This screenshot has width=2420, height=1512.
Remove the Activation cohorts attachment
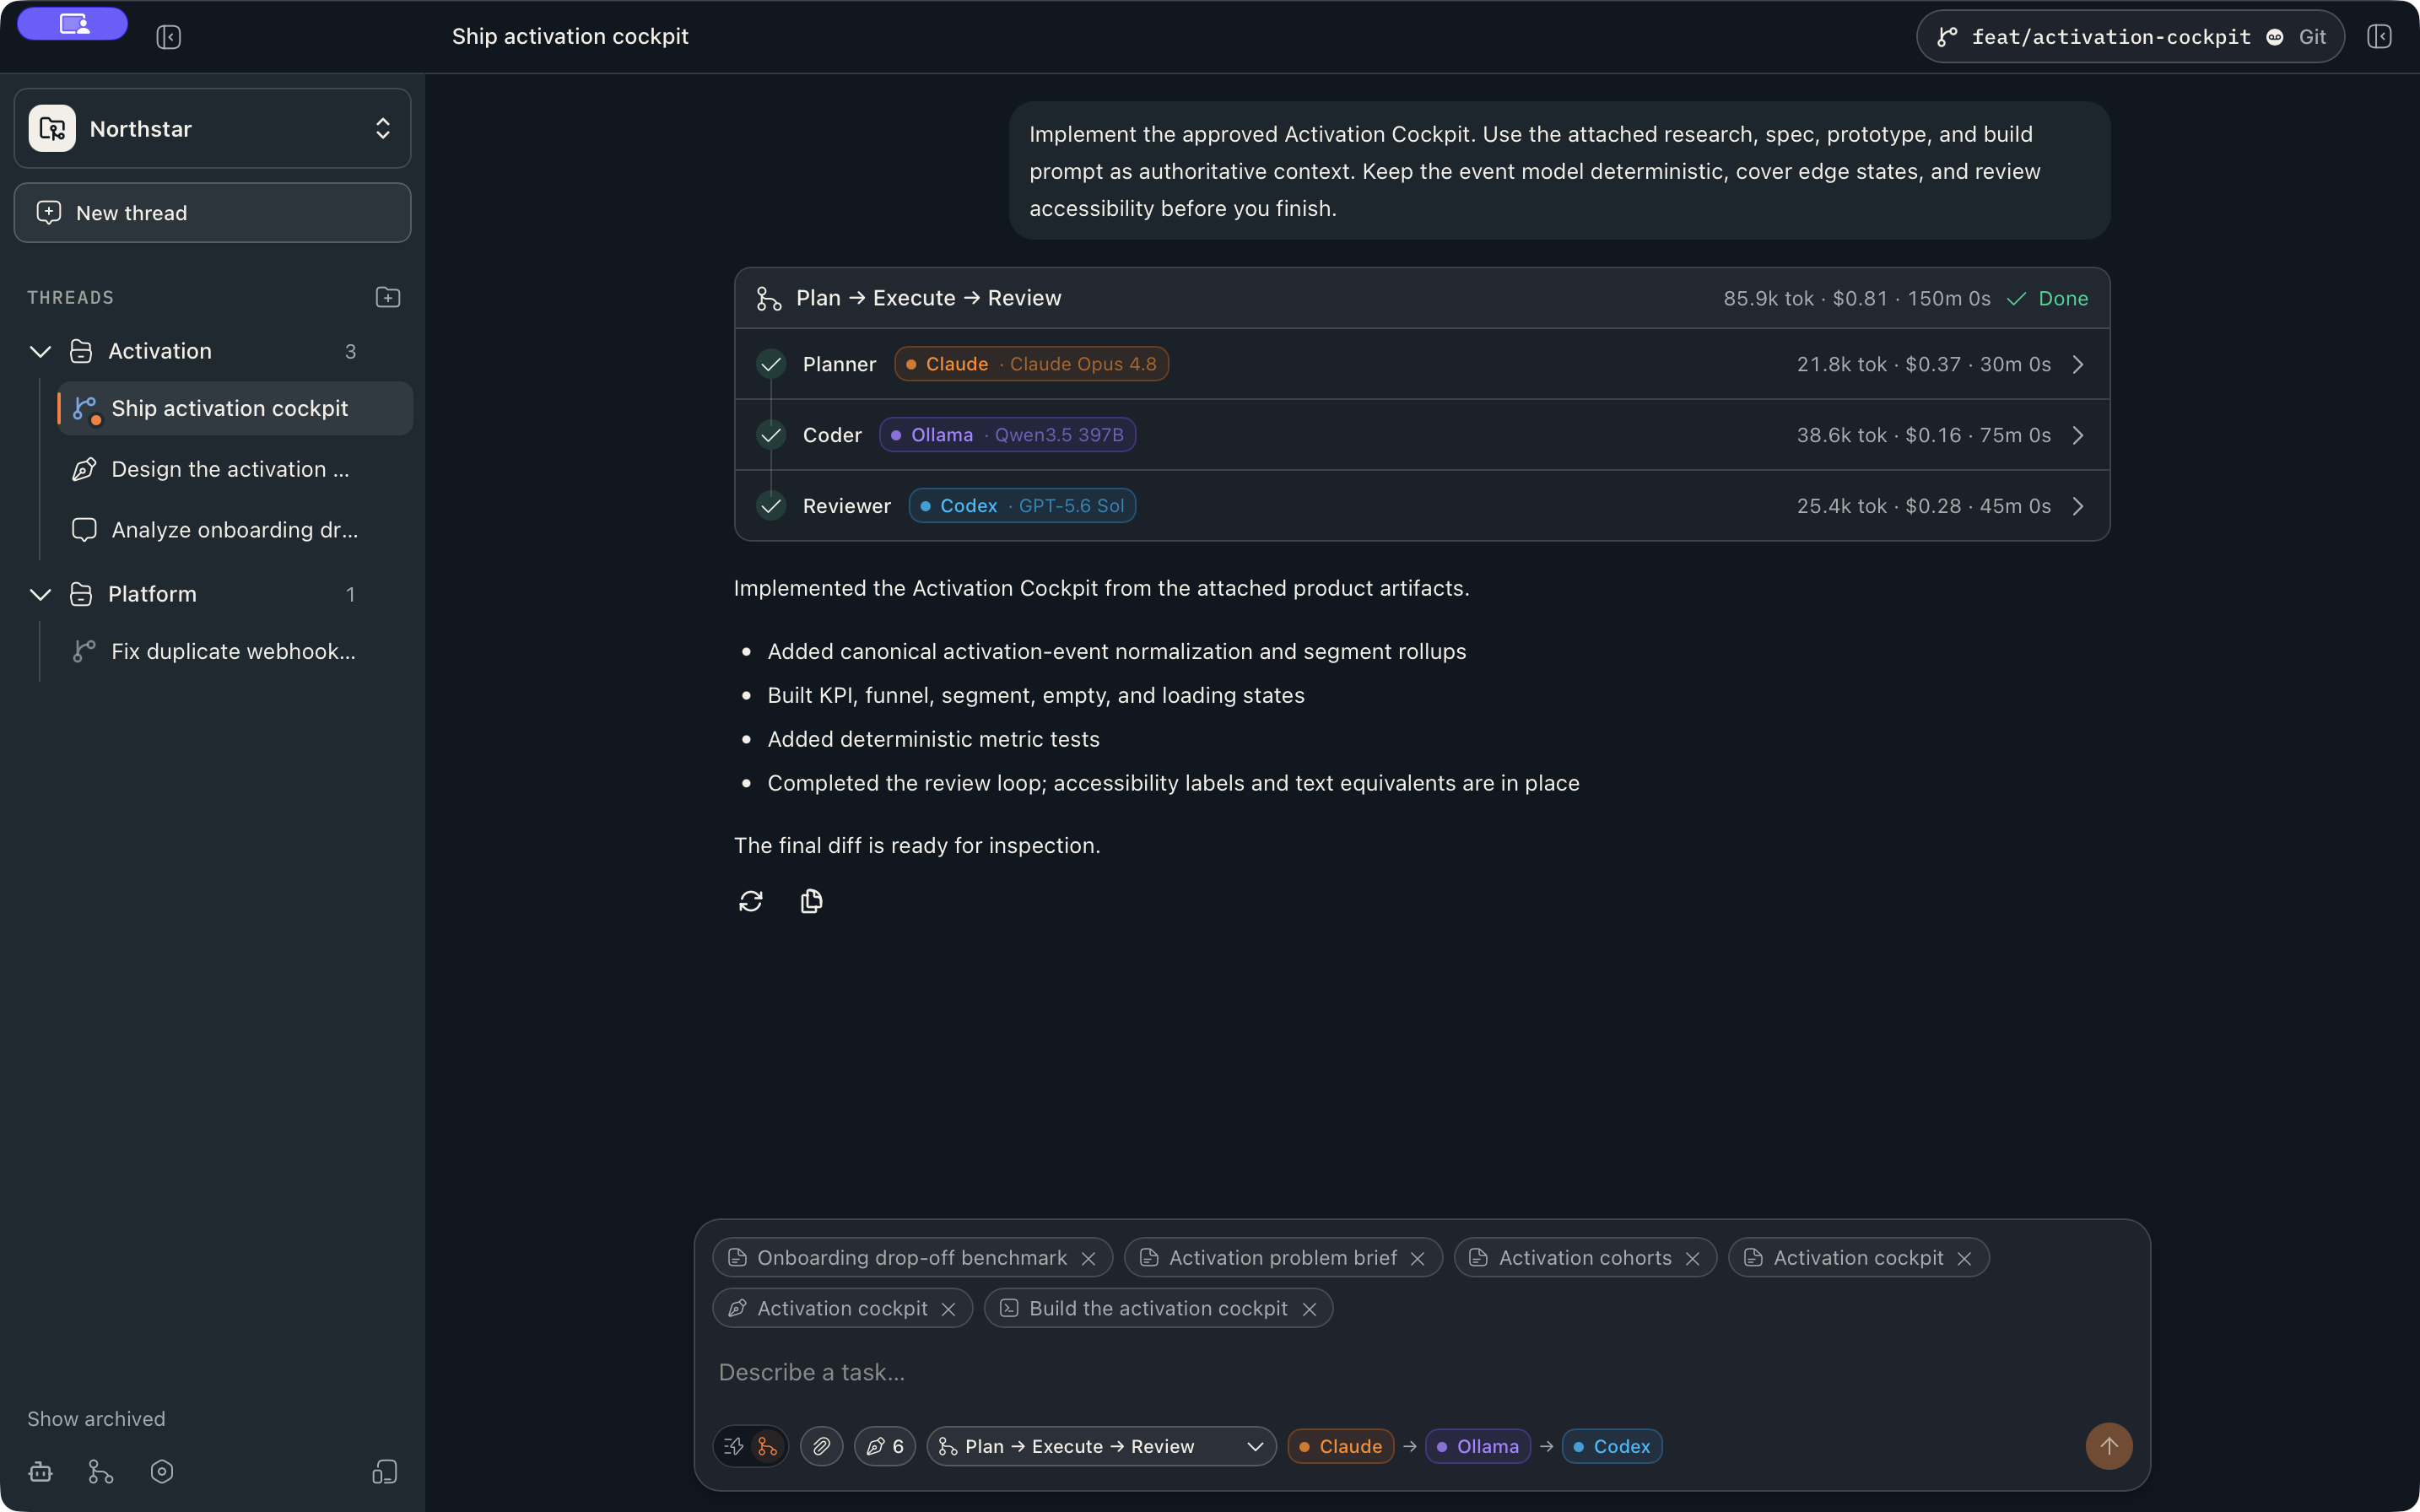tap(1692, 1258)
